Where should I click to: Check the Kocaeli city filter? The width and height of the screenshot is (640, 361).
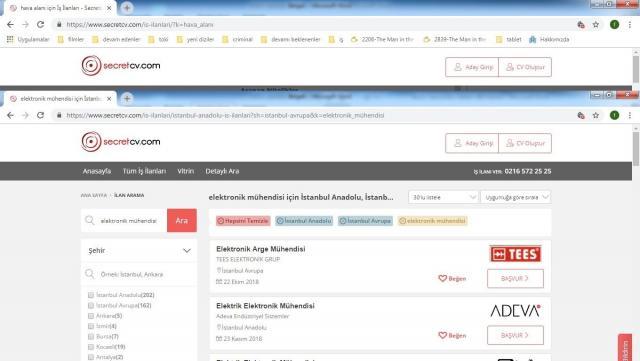tap(91, 347)
